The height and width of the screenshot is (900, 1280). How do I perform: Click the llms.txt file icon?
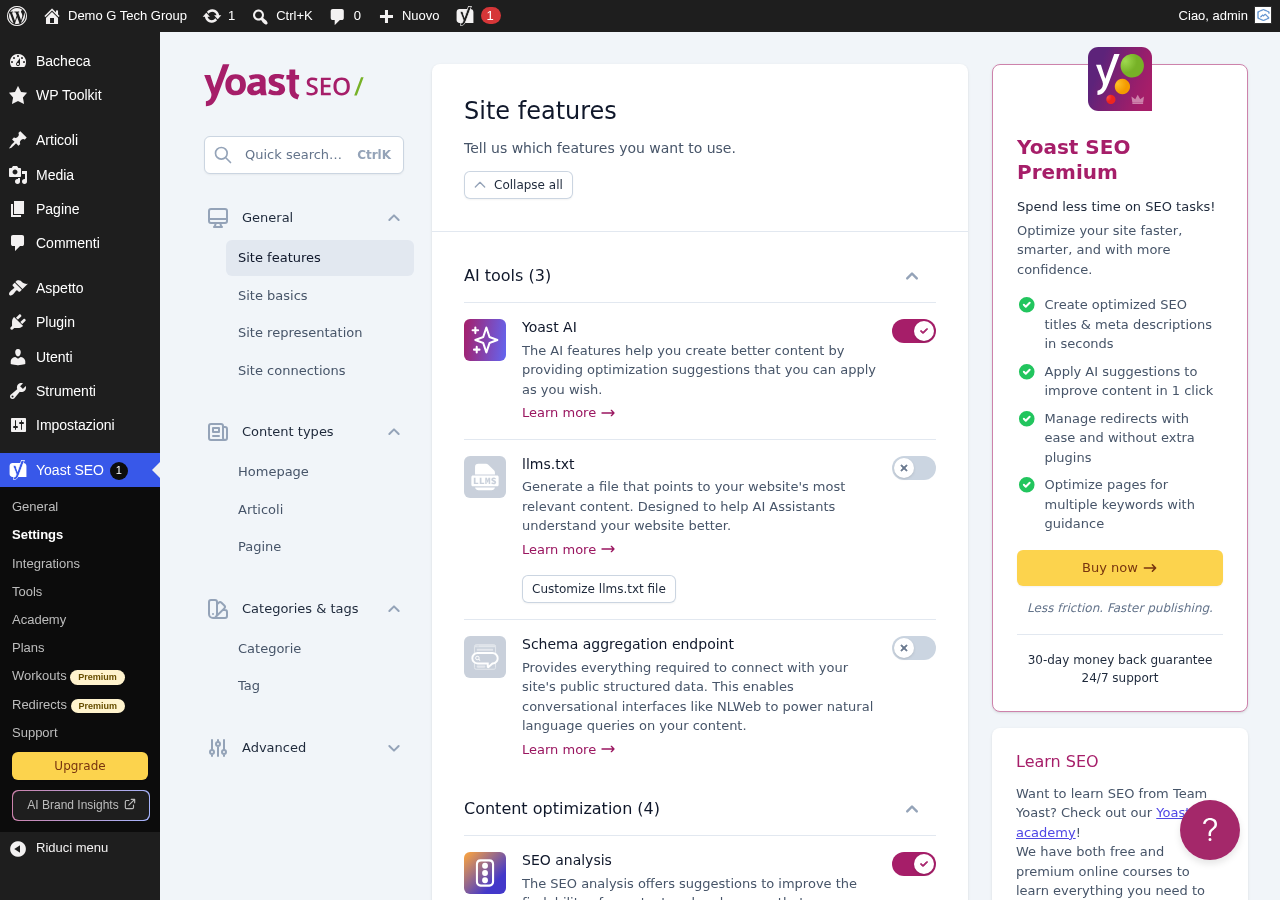(485, 477)
